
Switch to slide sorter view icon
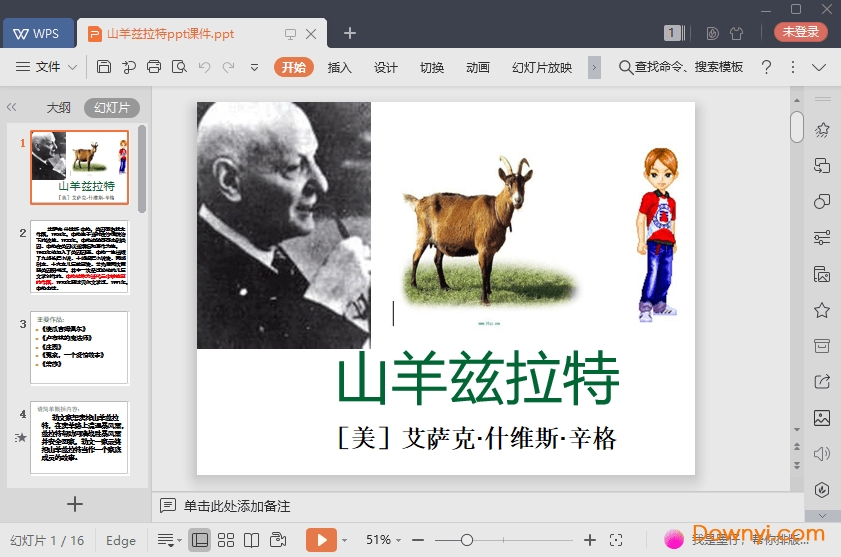pyautogui.click(x=226, y=540)
